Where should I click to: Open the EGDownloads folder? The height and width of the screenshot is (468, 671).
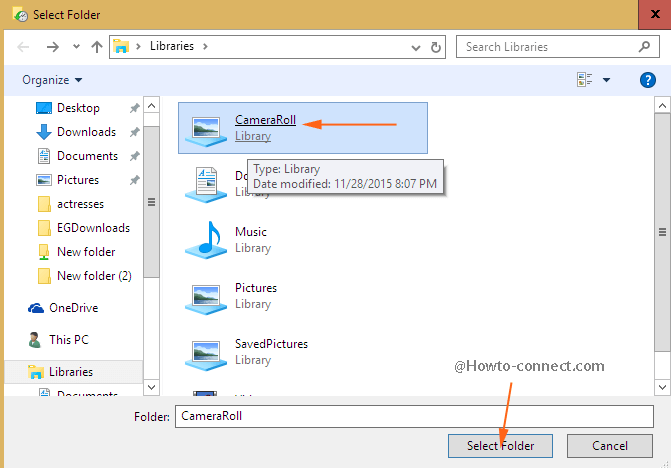point(93,228)
